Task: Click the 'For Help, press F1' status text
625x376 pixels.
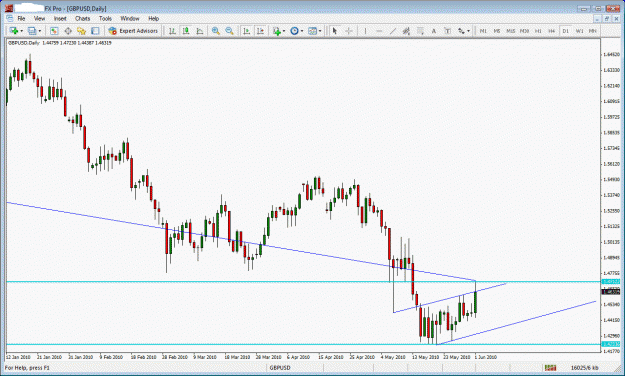Action: tap(27, 368)
